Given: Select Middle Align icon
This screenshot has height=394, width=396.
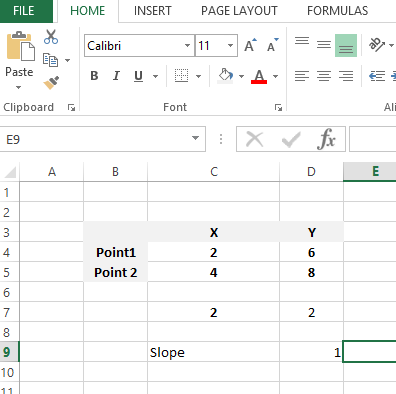Looking at the screenshot, I should (324, 45).
